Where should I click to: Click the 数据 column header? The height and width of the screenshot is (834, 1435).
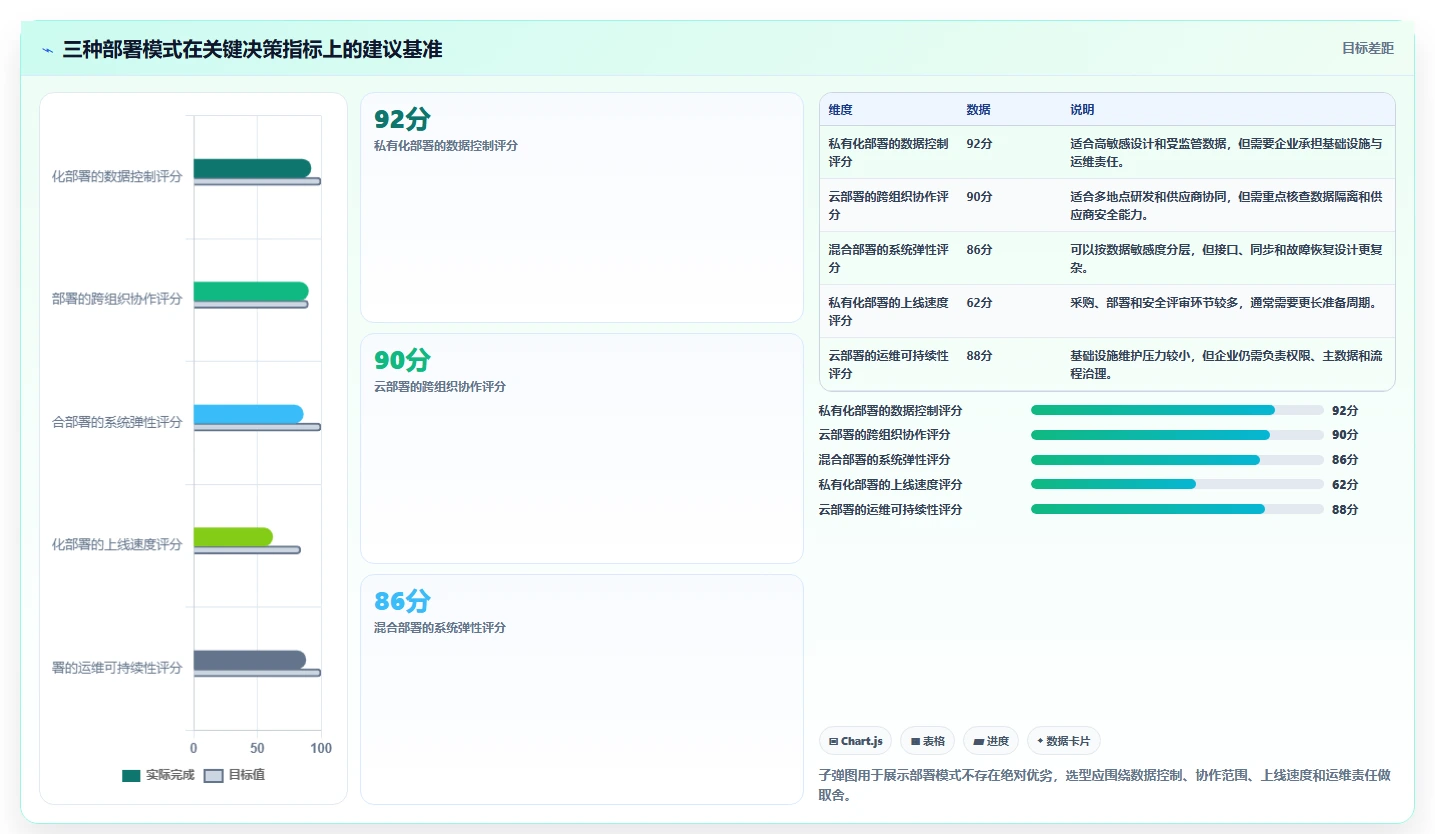(x=978, y=110)
